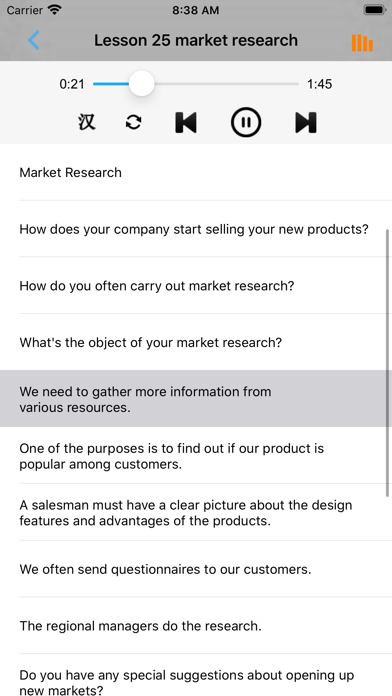Click the battery icon in status bar
Viewport: 392px width, 696px height.
coord(375,10)
